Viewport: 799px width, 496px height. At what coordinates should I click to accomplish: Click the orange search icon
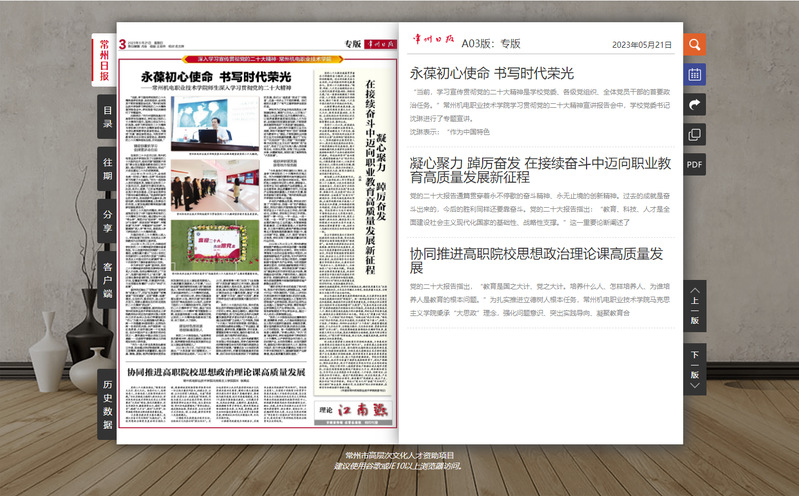point(694,44)
